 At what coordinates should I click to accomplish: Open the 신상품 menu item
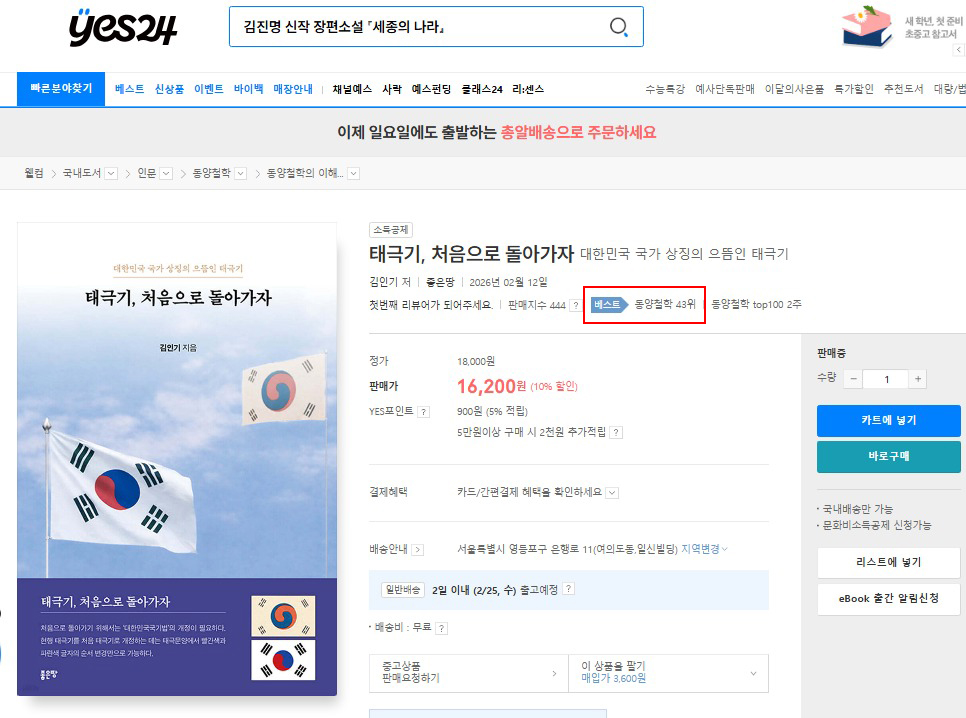click(x=169, y=89)
